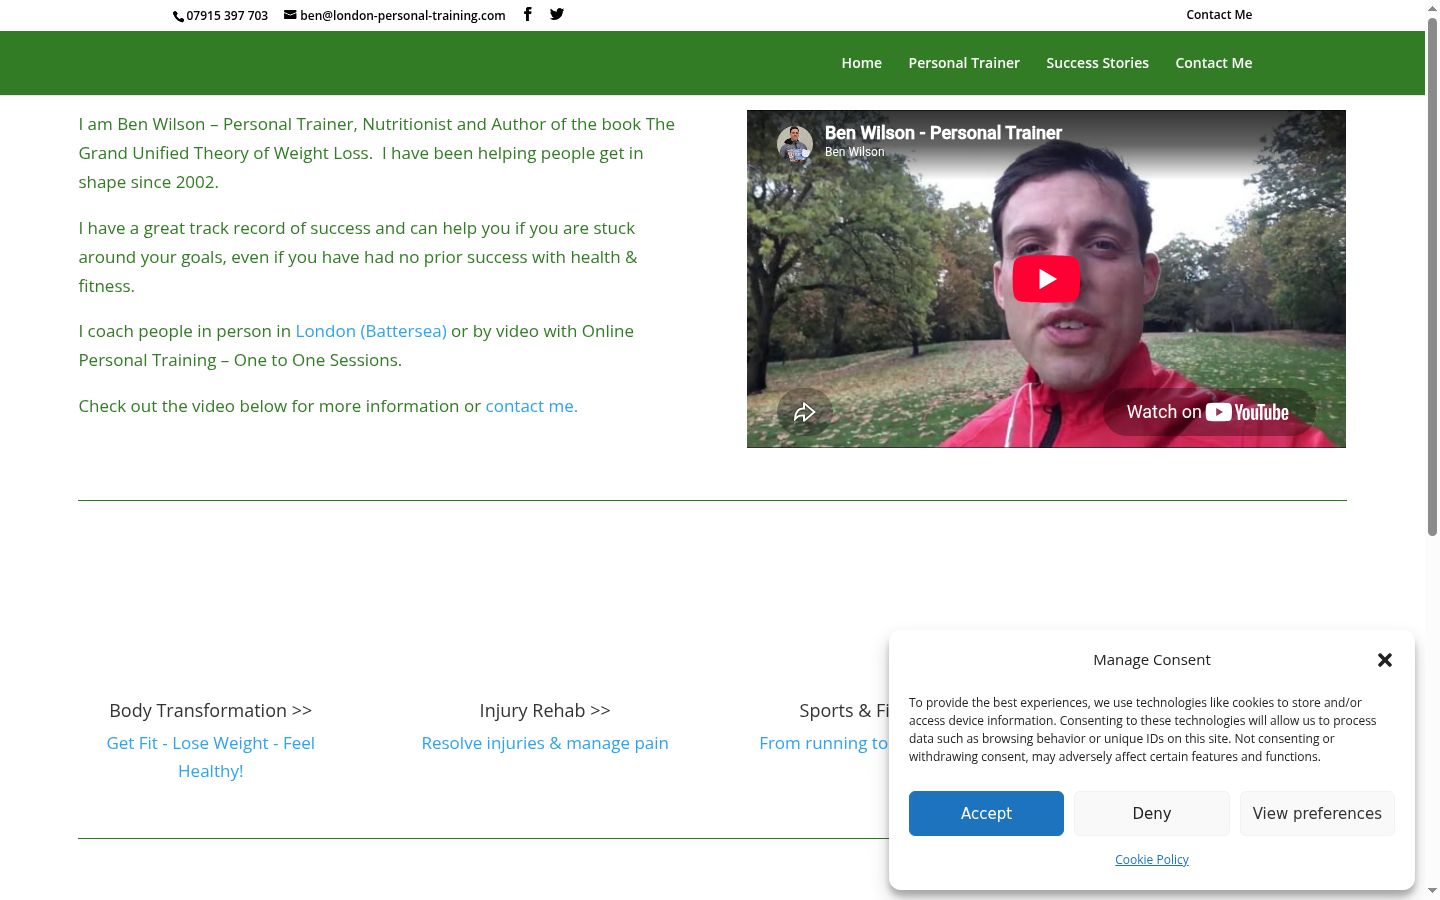This screenshot has width=1440, height=900.
Task: Close the Manage Consent dialog
Action: (x=1385, y=660)
